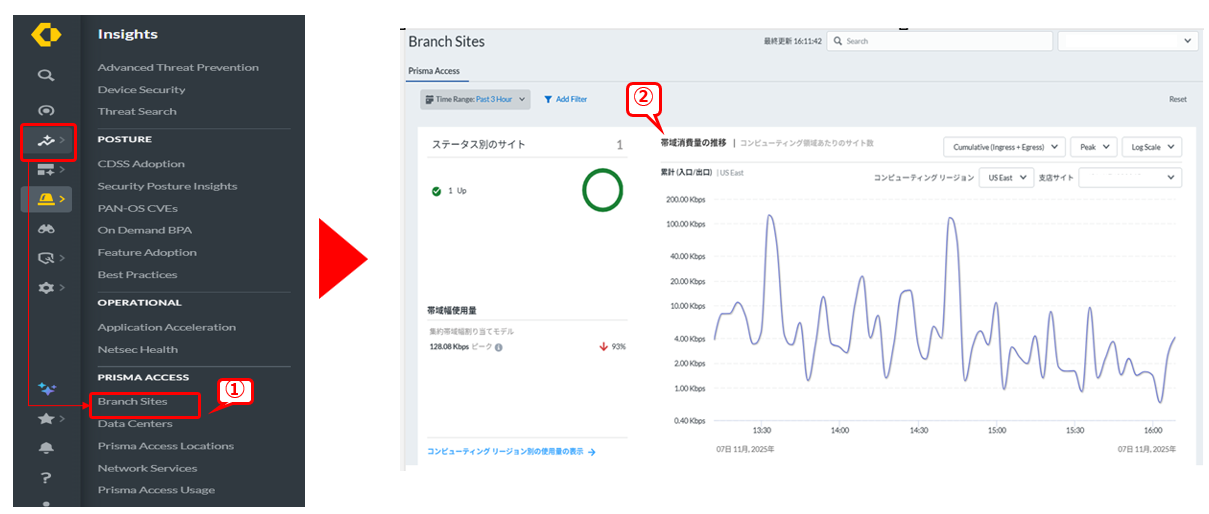1209x514 pixels.
Task: Open Best Practices menu item
Action: pos(137,275)
